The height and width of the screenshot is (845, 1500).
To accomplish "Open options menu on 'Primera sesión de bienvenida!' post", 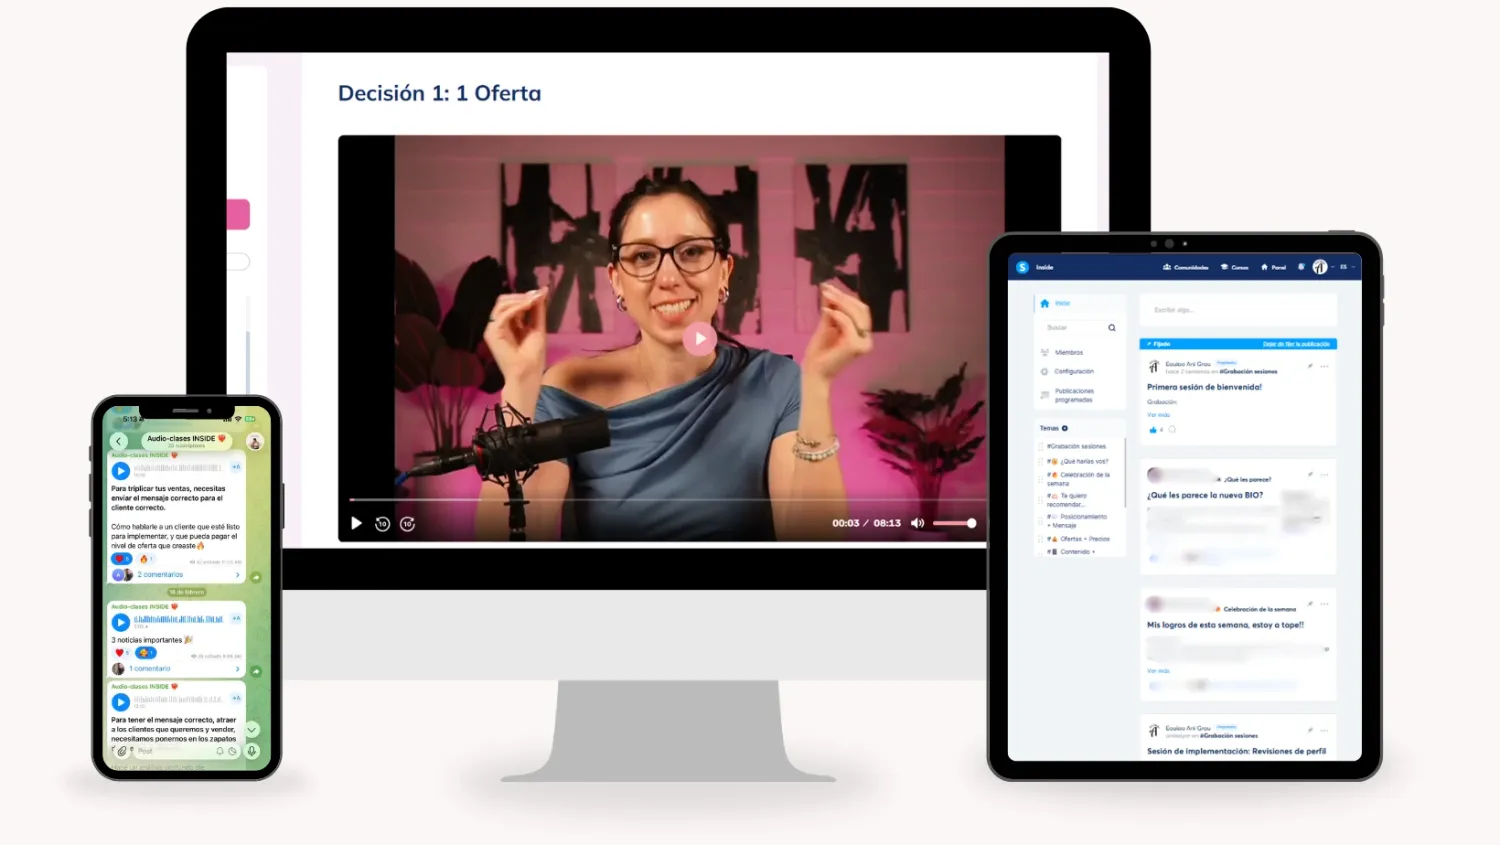I will 1324,366.
